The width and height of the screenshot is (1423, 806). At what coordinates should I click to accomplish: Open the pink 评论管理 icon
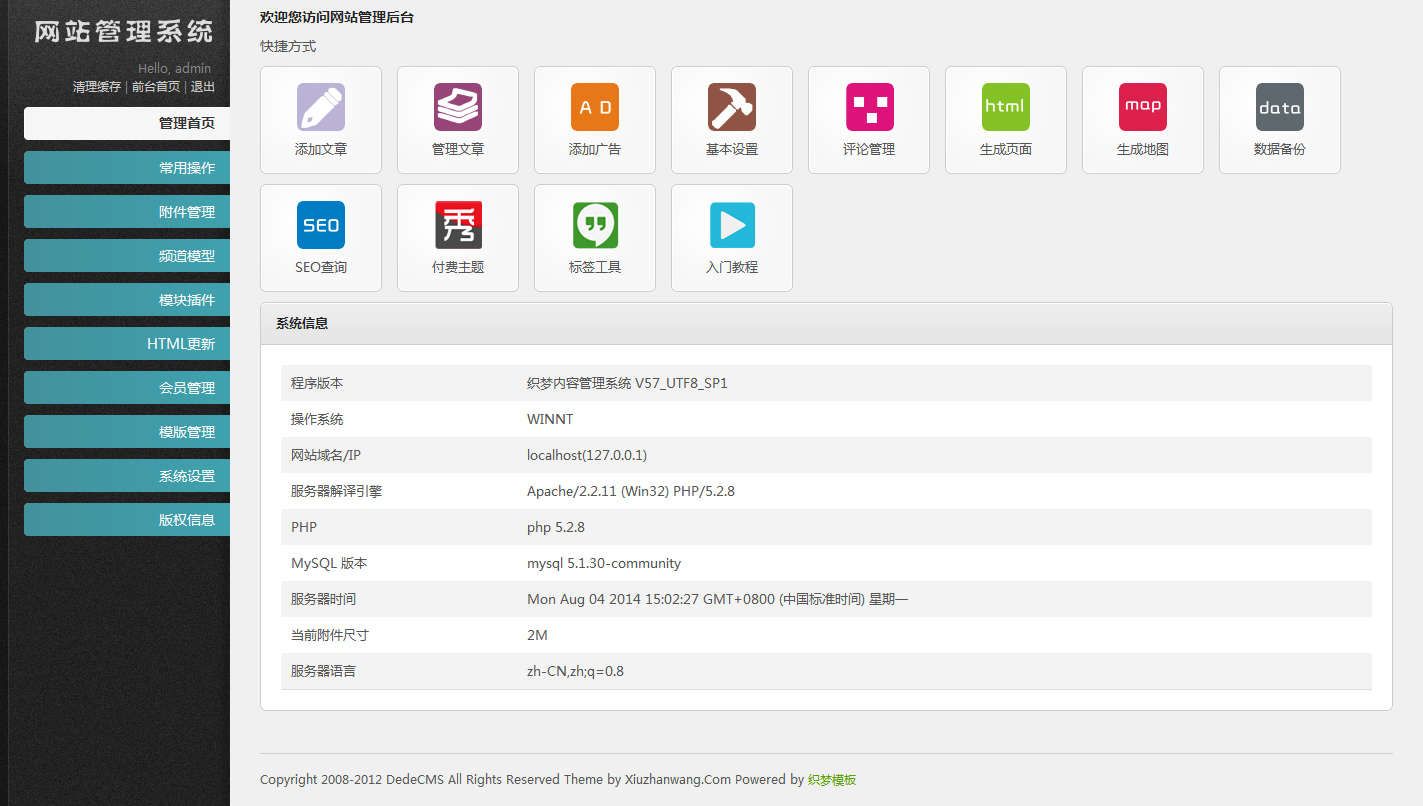pyautogui.click(x=869, y=107)
